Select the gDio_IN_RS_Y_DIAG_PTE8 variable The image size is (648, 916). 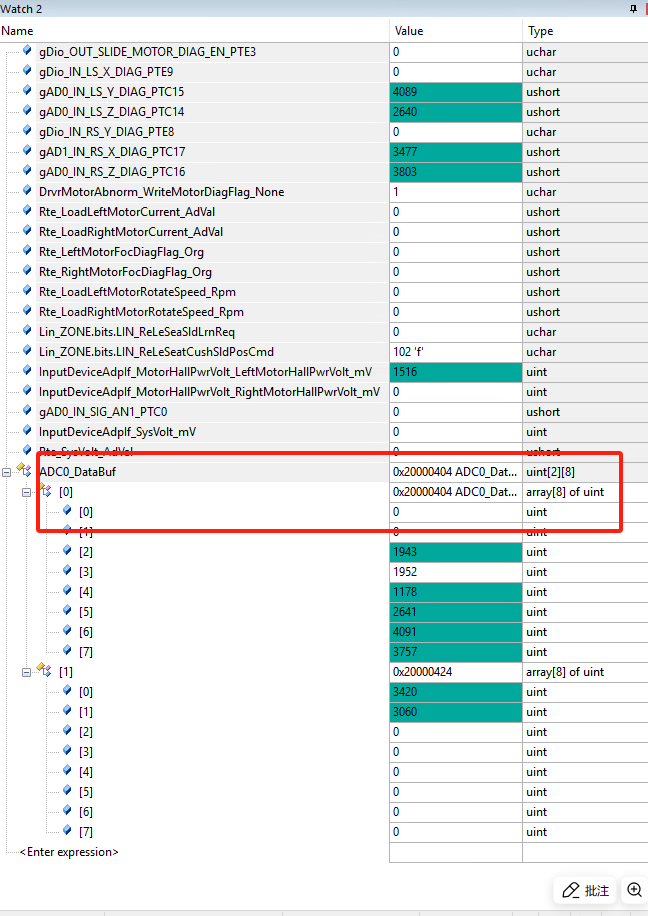106,132
